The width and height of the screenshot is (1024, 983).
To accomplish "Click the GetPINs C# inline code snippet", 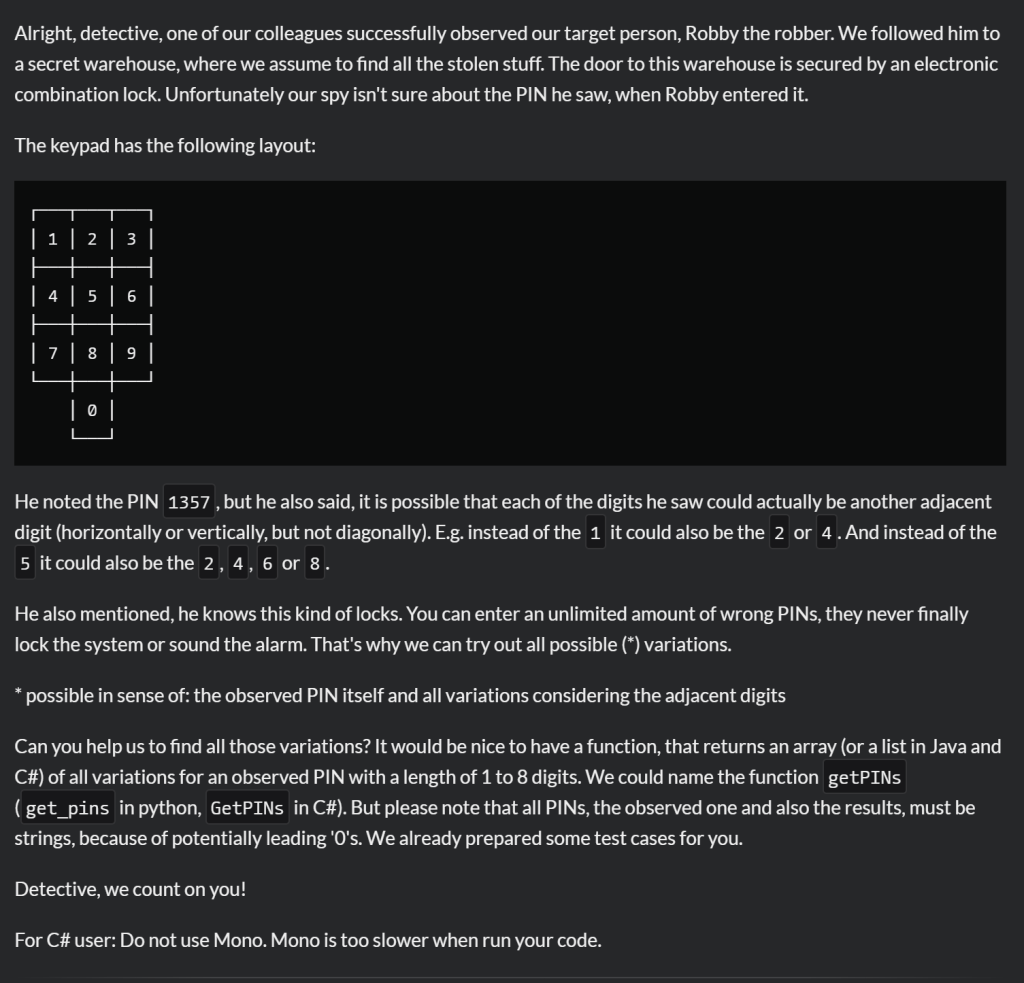I will point(247,808).
